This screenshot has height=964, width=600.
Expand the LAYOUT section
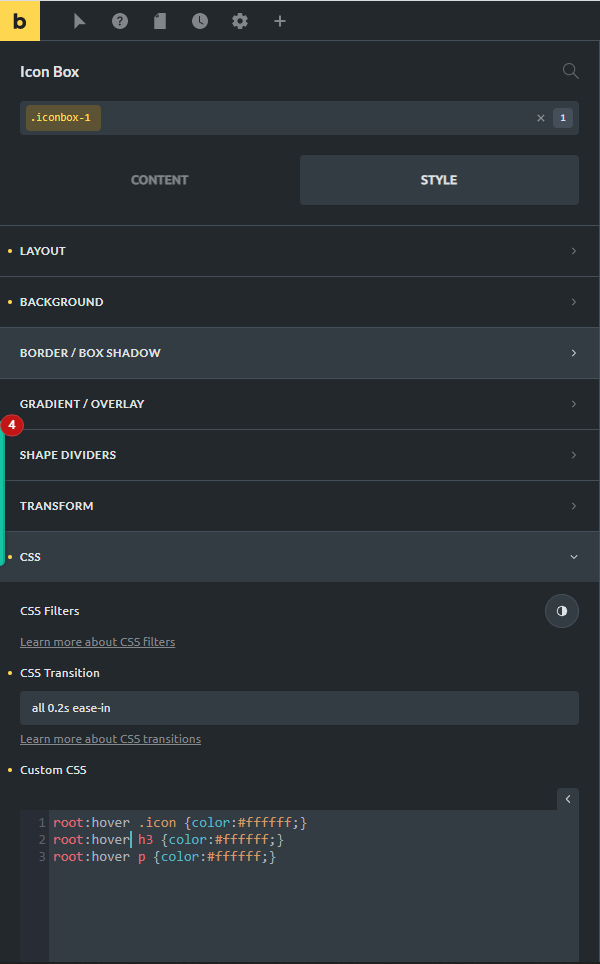[x=300, y=251]
